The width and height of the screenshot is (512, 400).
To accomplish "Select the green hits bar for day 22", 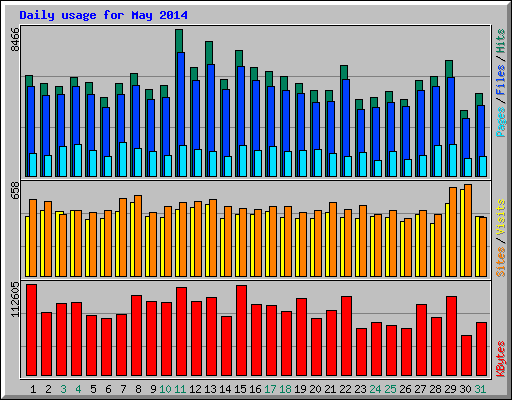I will (x=344, y=72).
